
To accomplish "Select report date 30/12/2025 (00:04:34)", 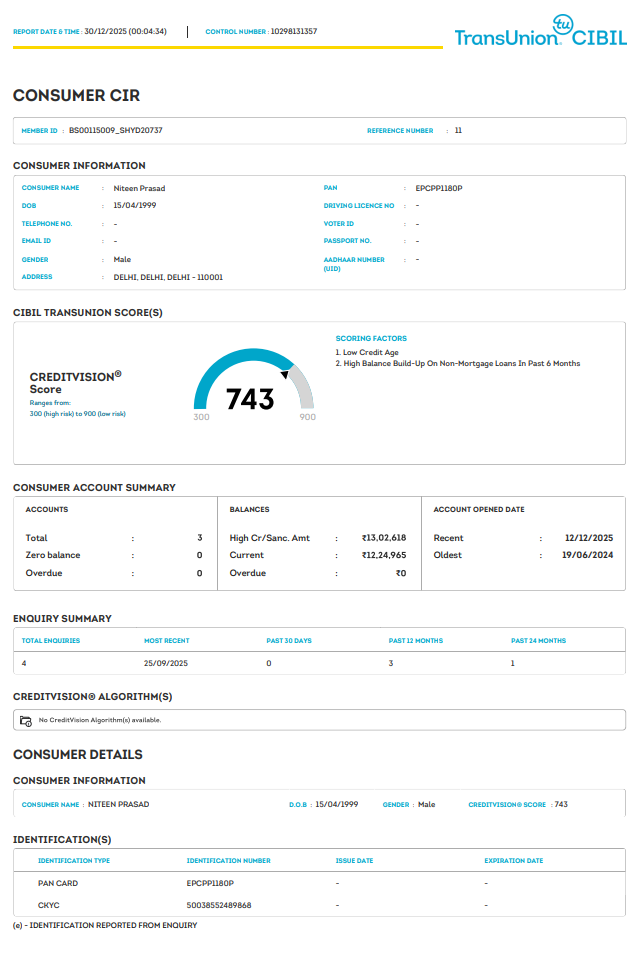I will point(125,31).
